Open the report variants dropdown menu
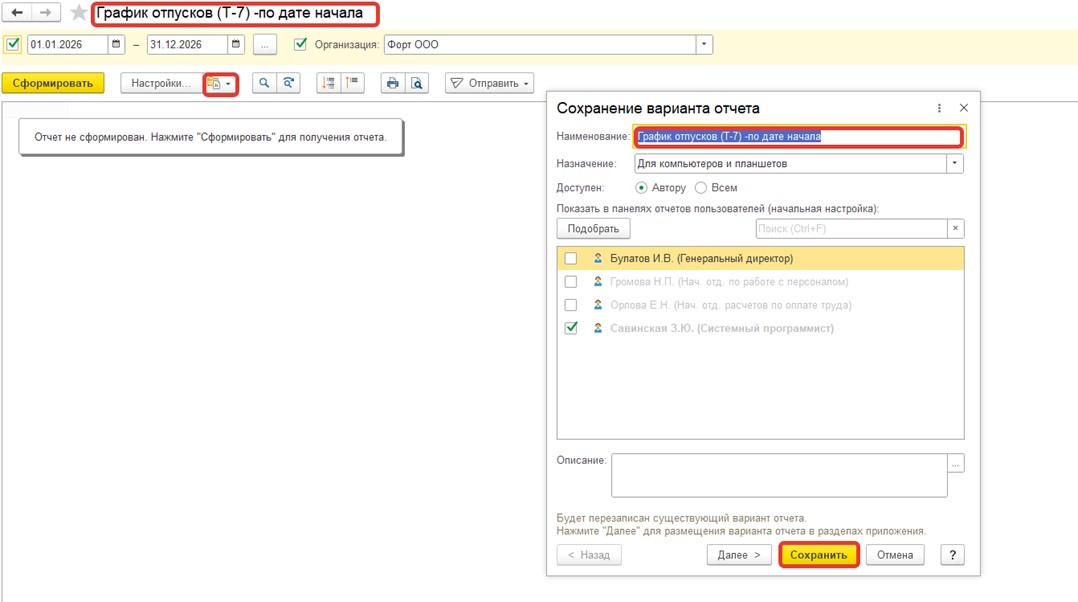The height and width of the screenshot is (602, 1078). [220, 84]
